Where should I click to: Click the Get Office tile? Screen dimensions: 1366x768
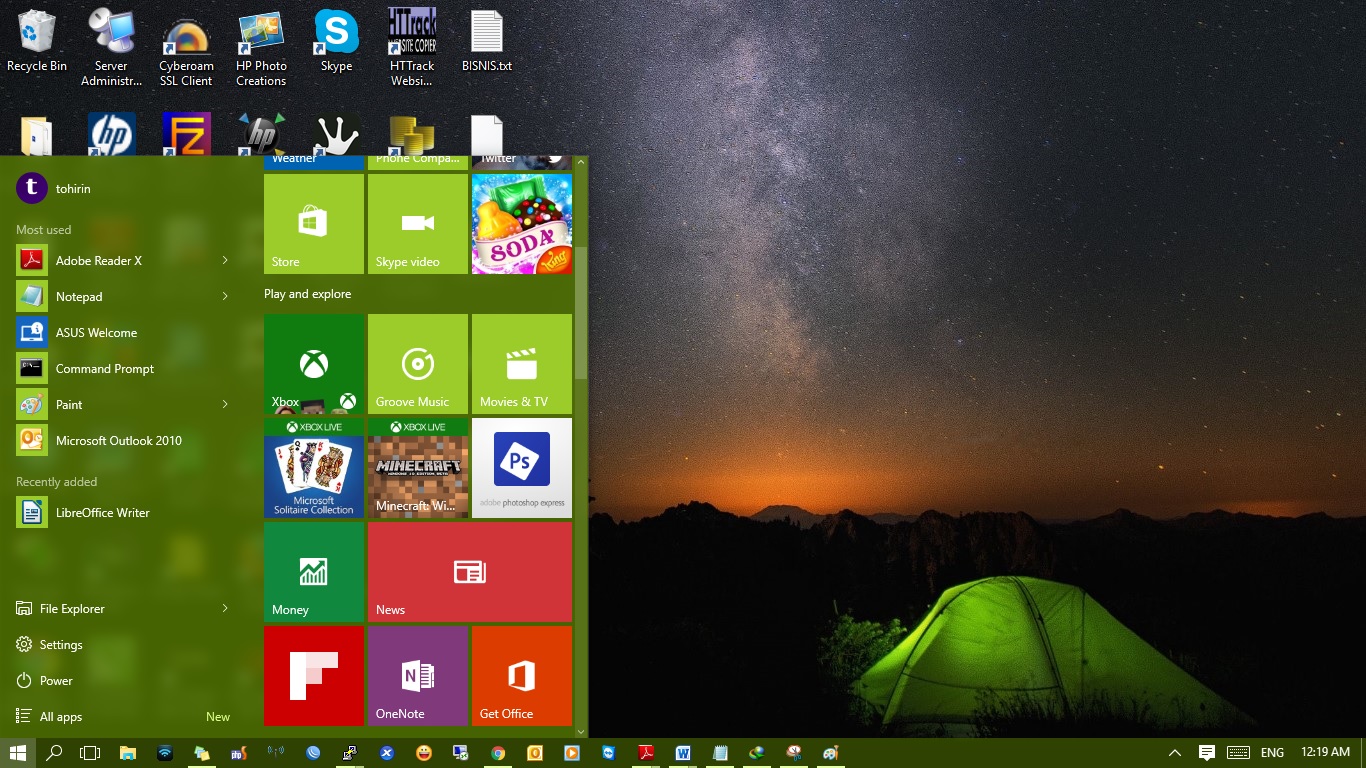click(522, 676)
